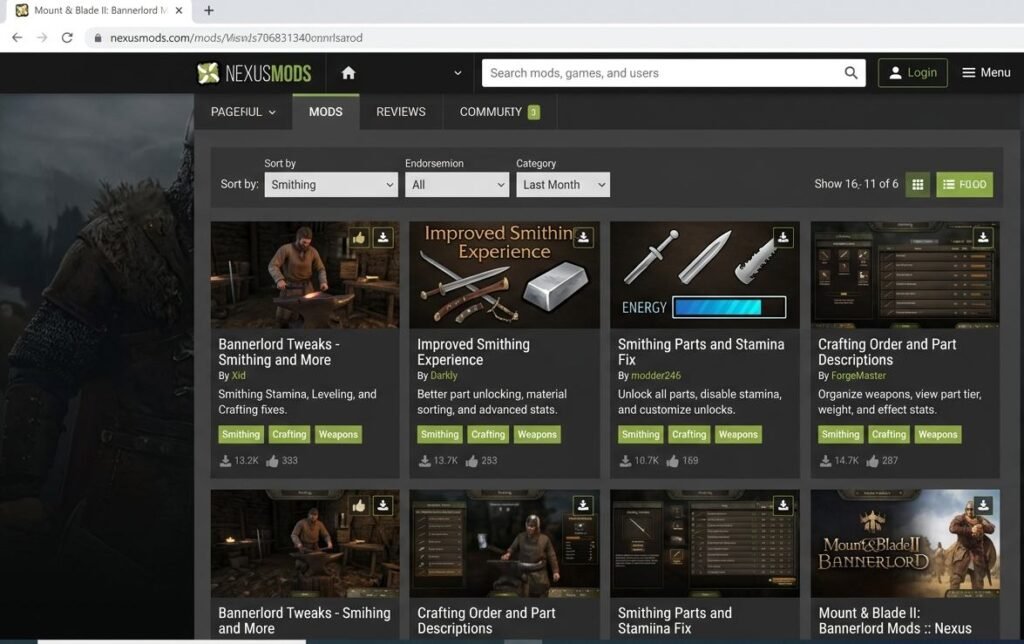Open the COMMURTY tab

point(500,112)
